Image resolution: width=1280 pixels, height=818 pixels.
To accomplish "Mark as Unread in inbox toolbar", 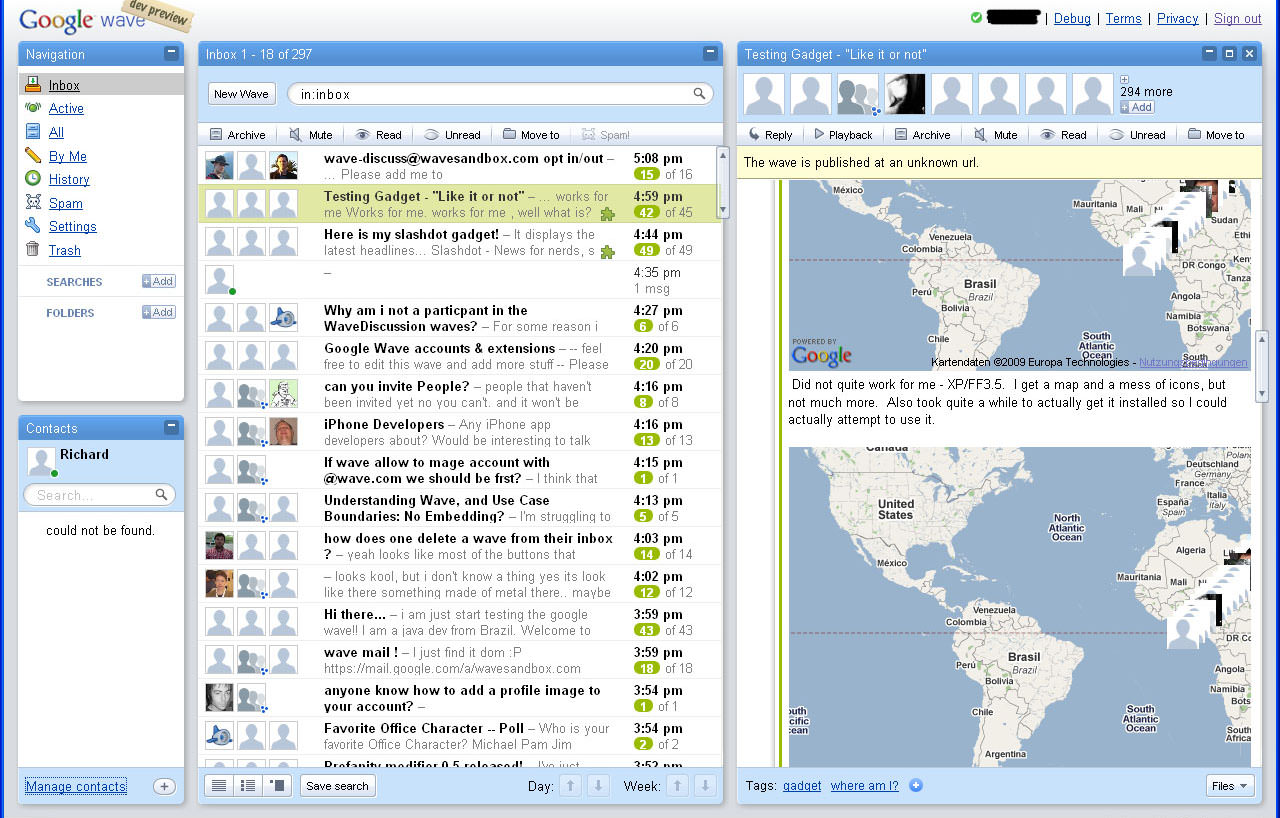I will [x=452, y=135].
